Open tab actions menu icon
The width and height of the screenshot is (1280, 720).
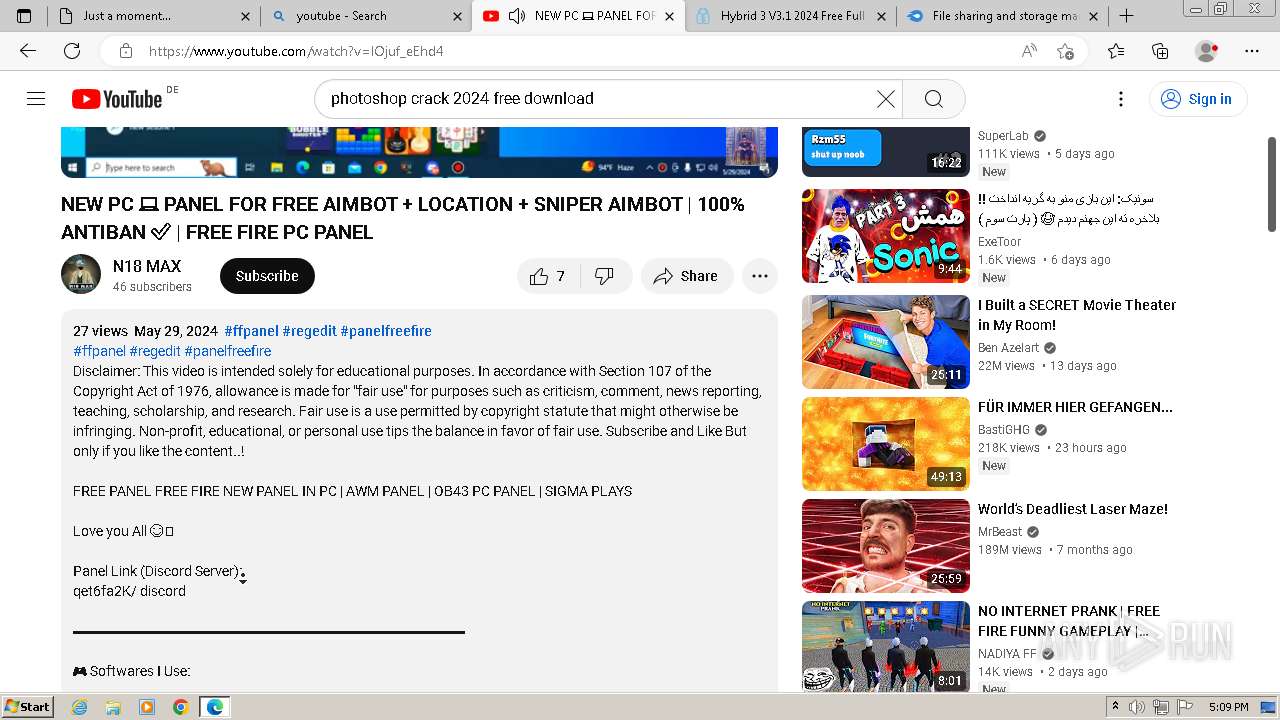[24, 16]
